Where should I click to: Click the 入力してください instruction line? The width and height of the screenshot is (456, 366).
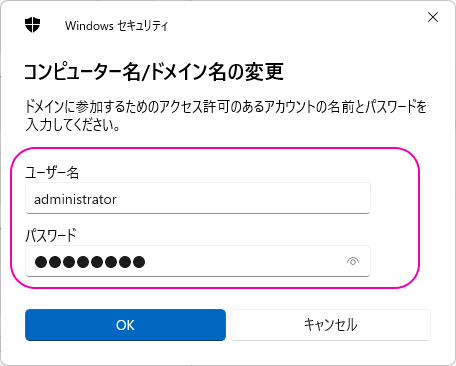click(73, 125)
